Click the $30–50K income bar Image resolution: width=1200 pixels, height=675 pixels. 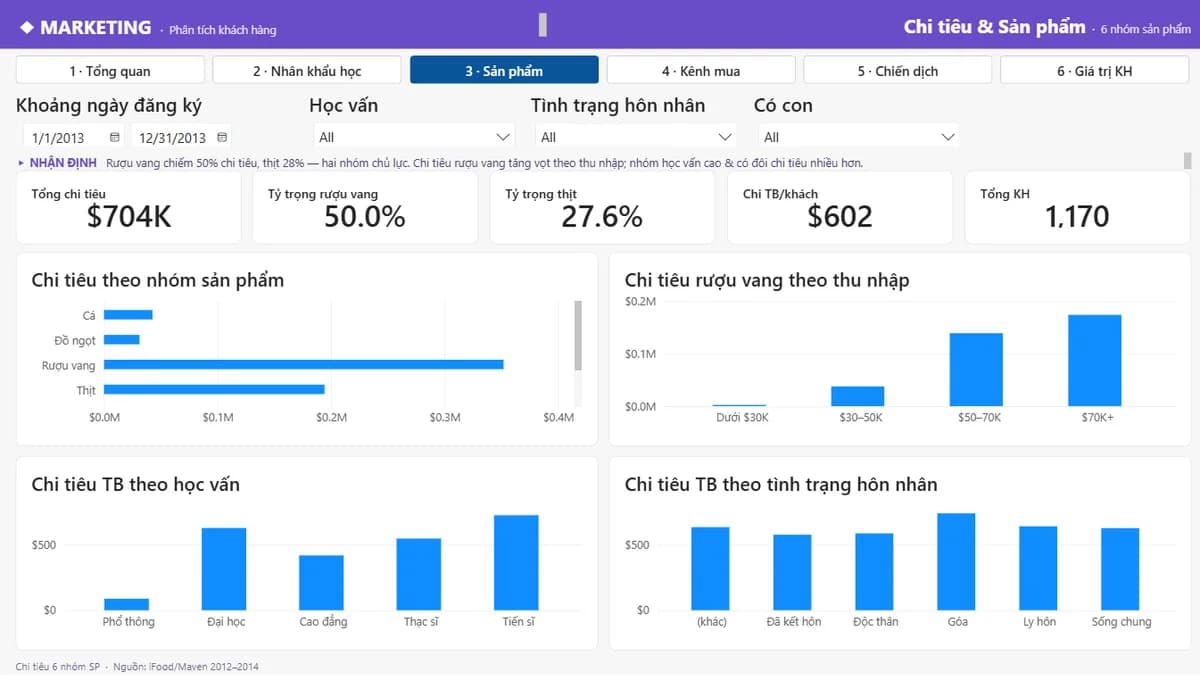coord(858,396)
